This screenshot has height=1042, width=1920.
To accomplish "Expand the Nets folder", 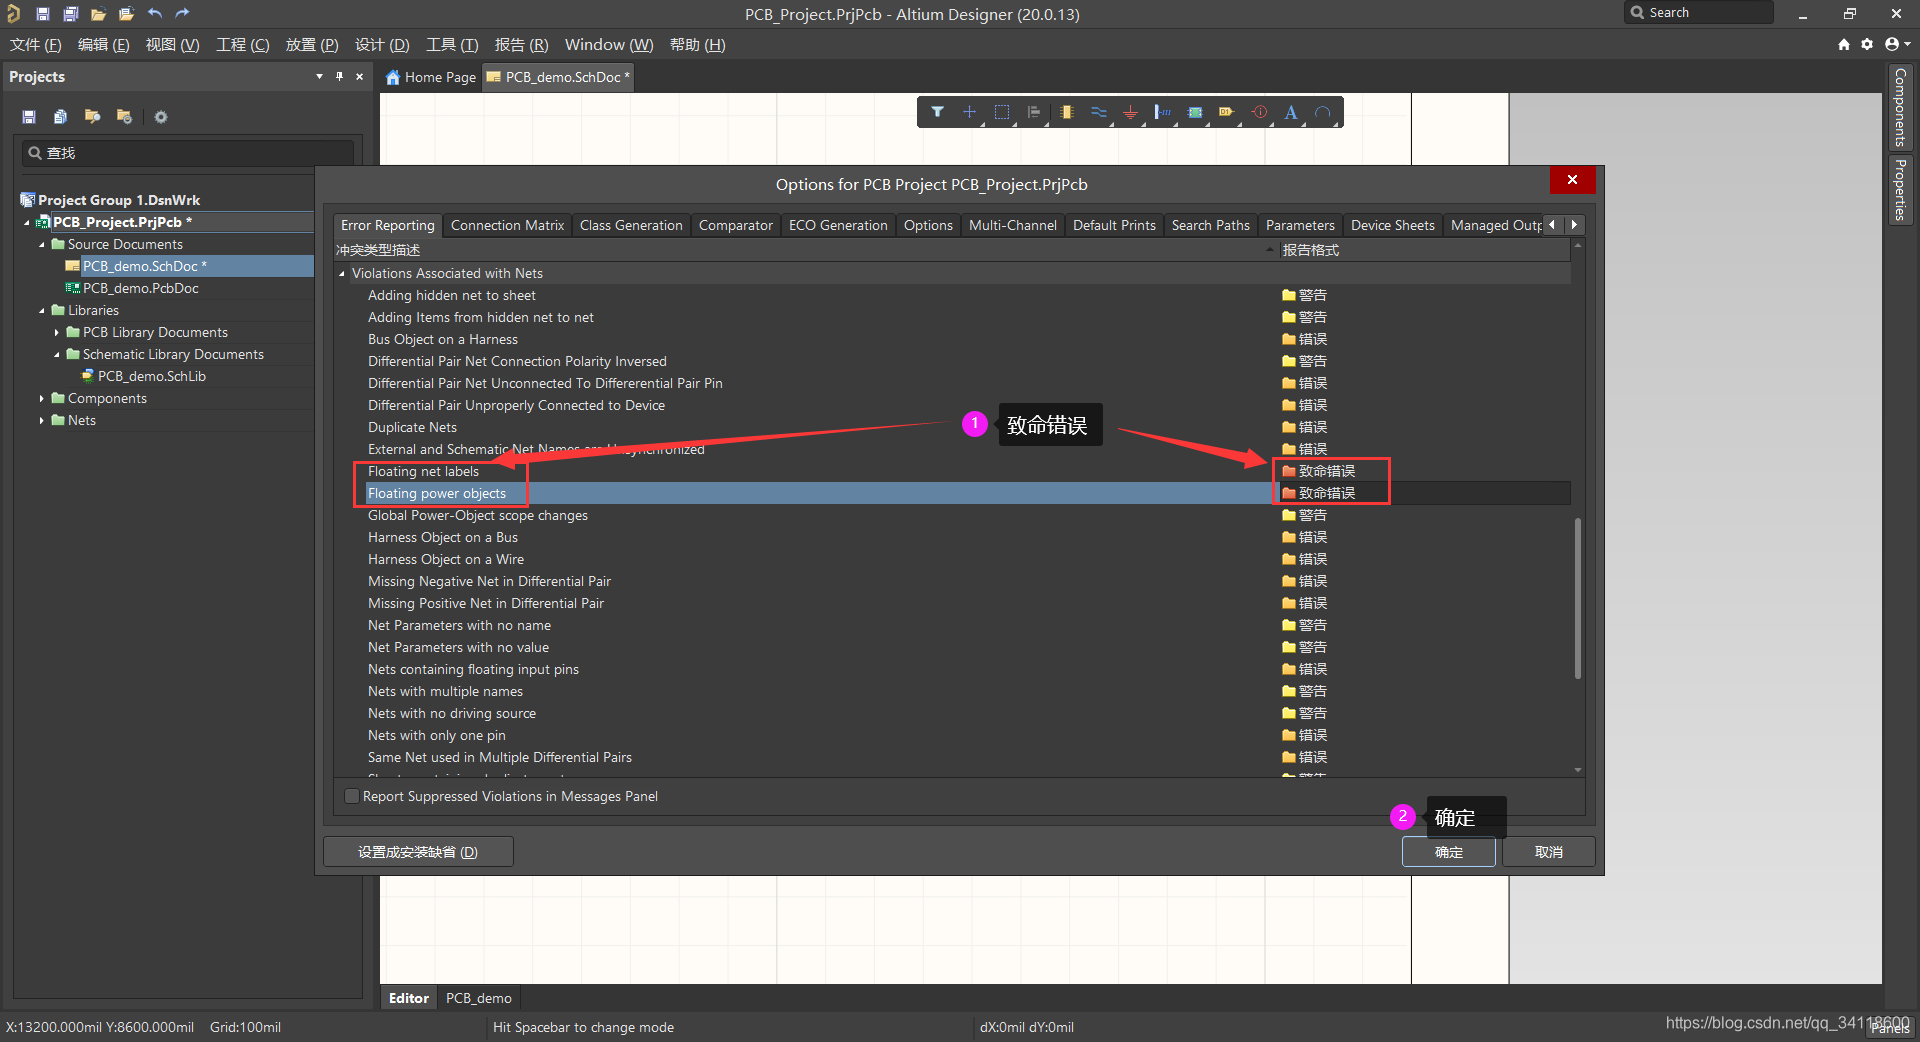I will click(x=42, y=420).
